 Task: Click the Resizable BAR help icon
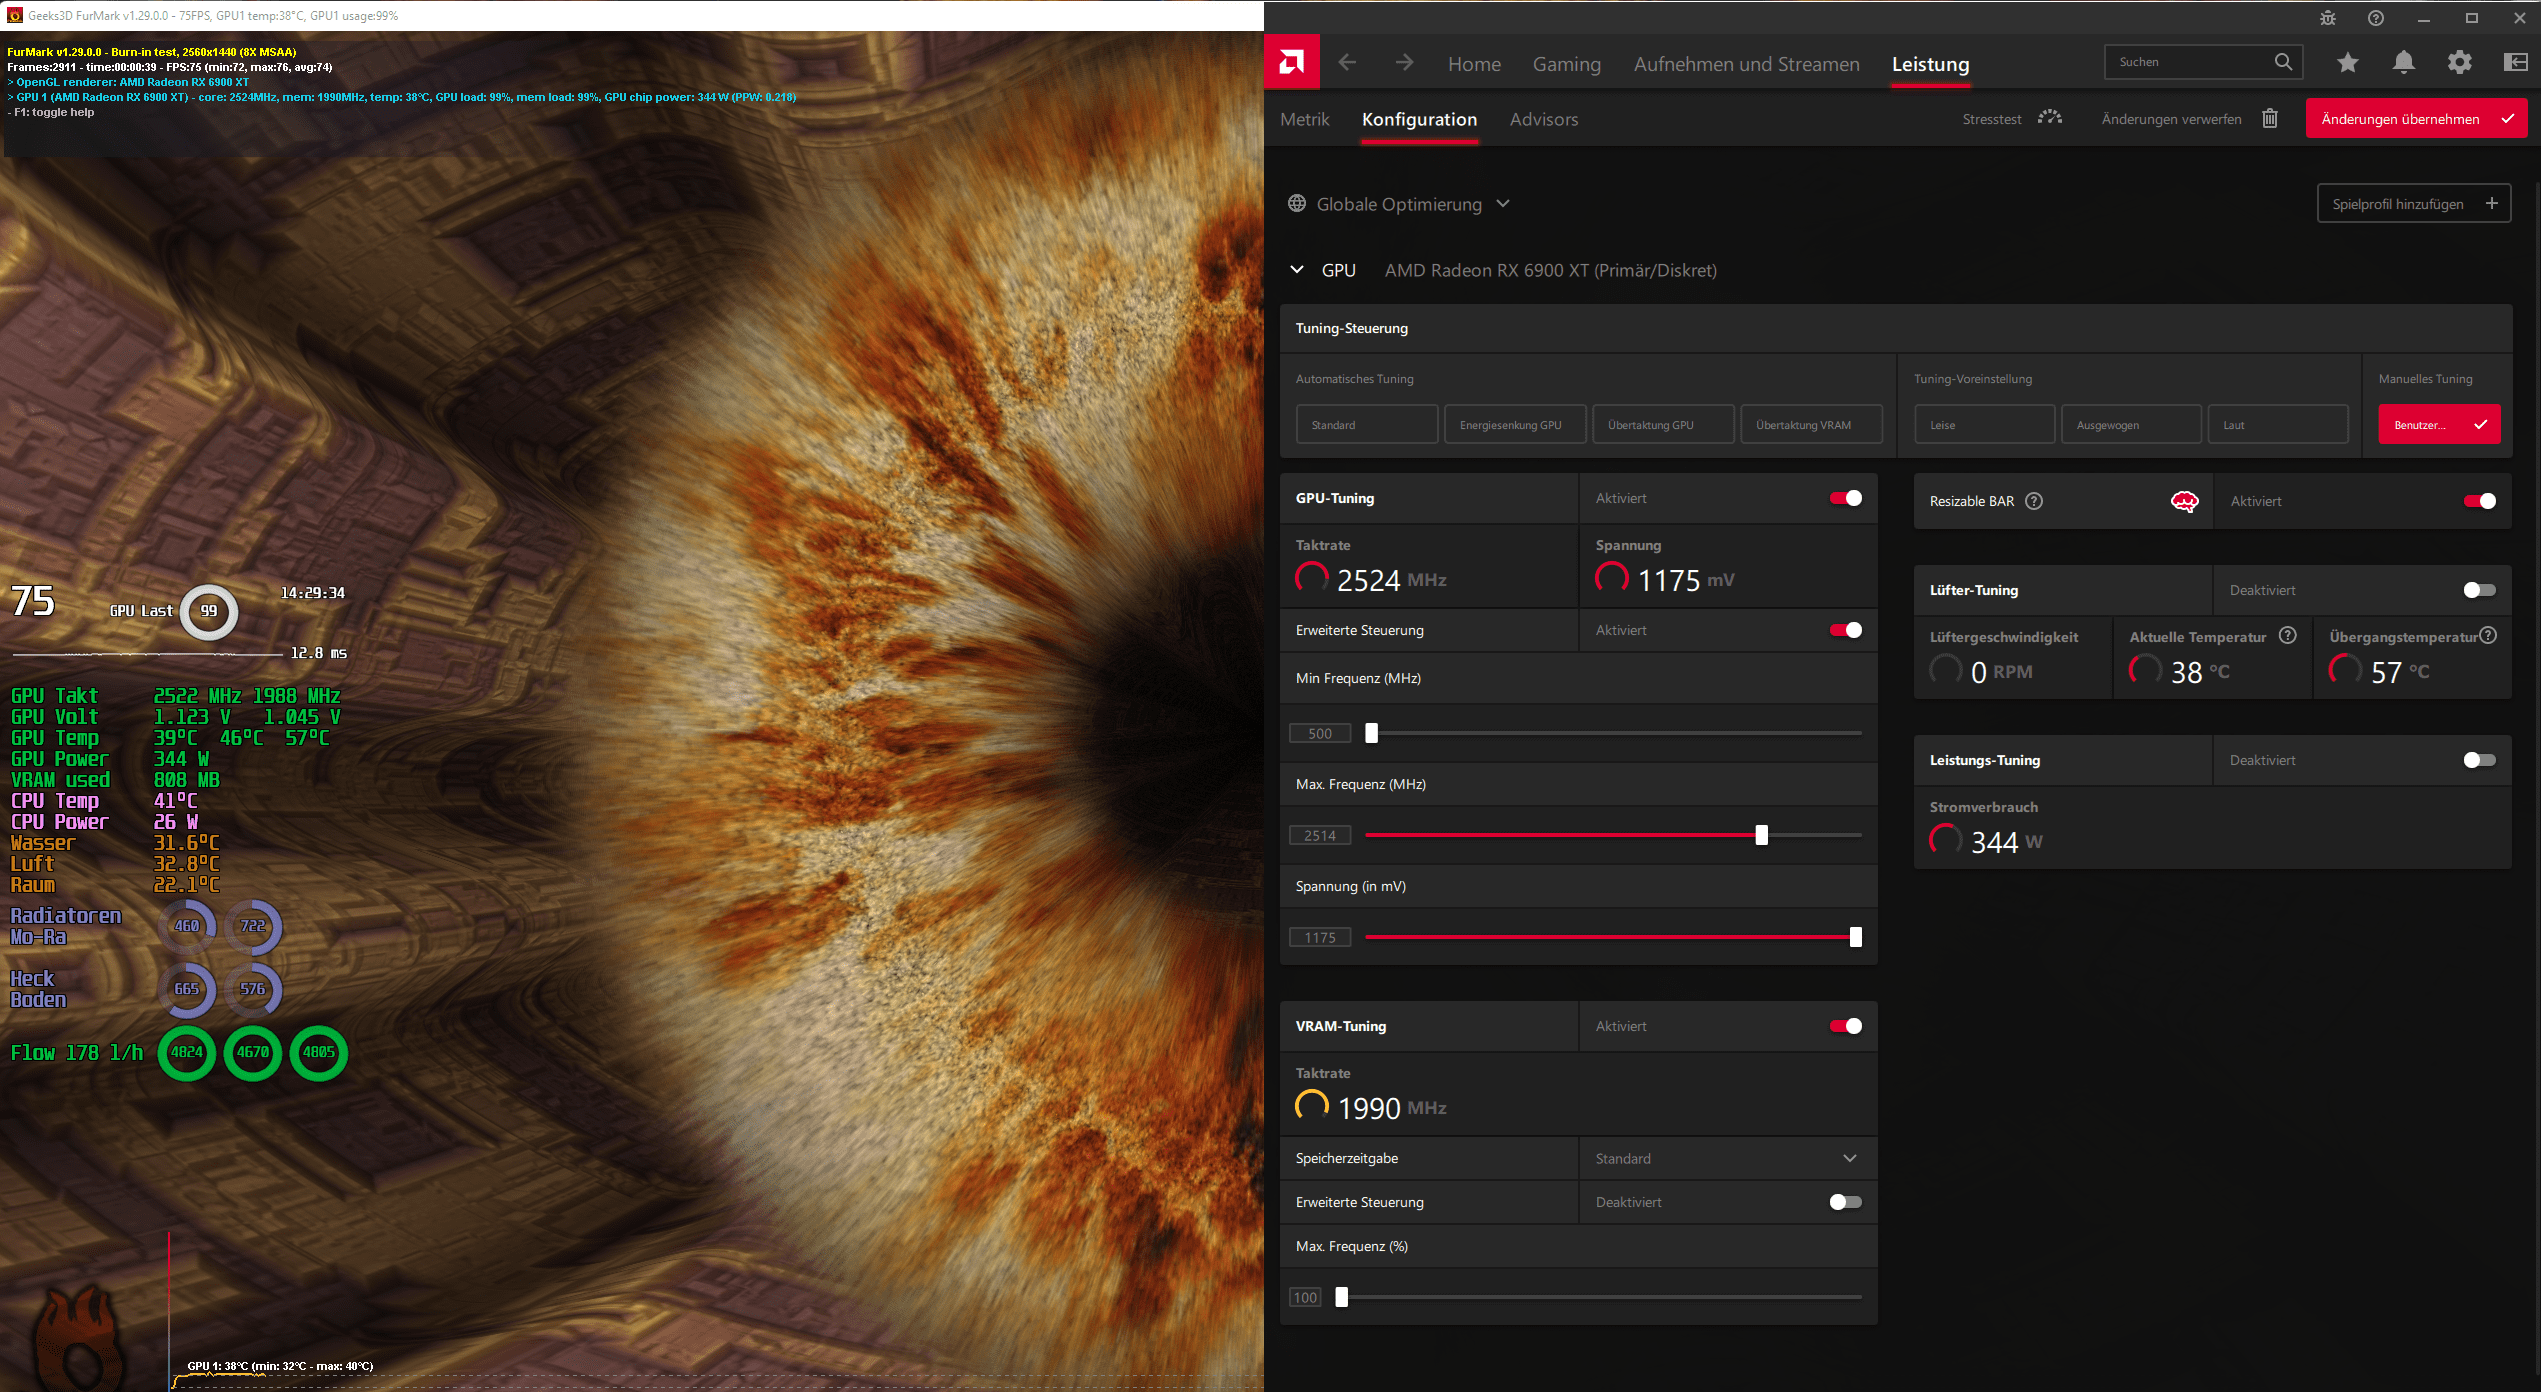click(2034, 501)
